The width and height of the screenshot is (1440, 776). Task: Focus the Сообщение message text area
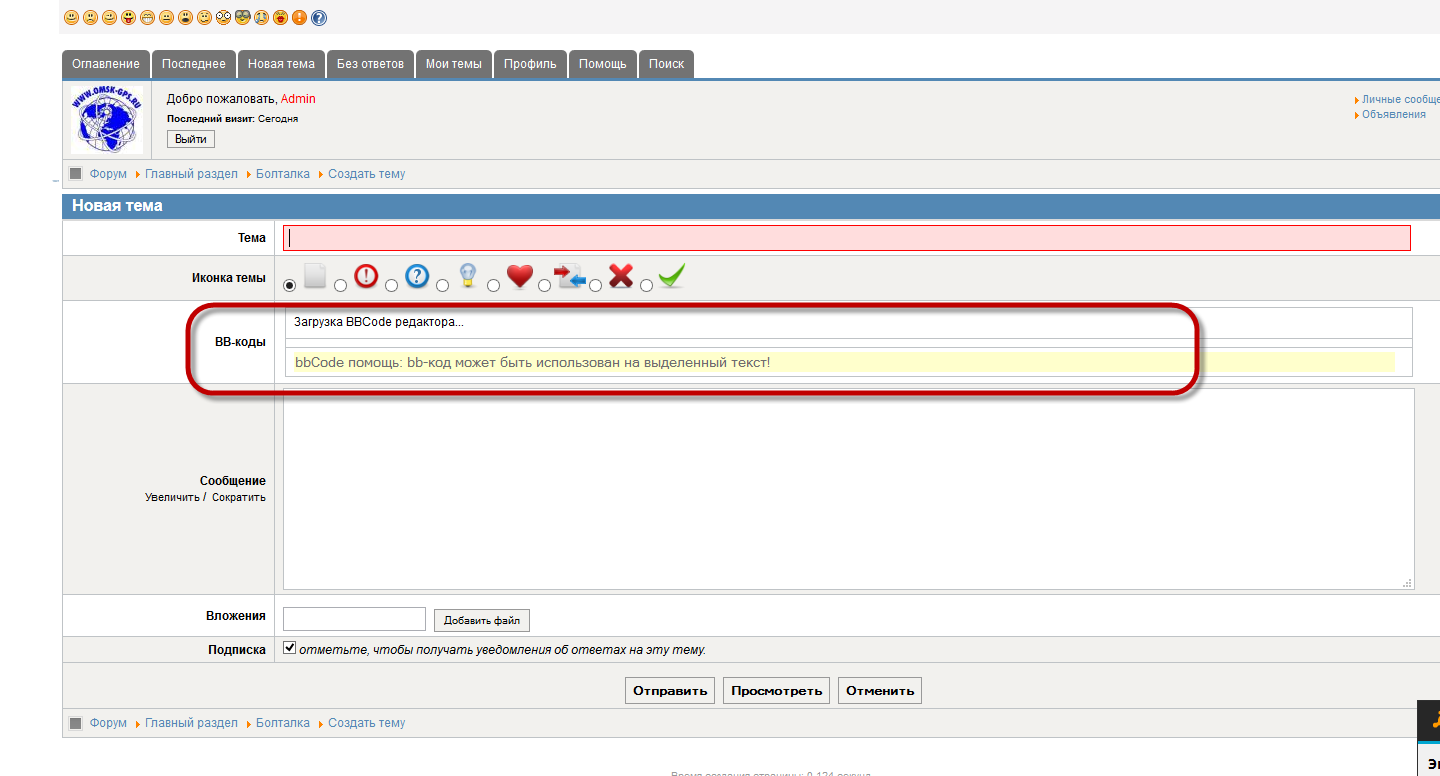(x=849, y=489)
